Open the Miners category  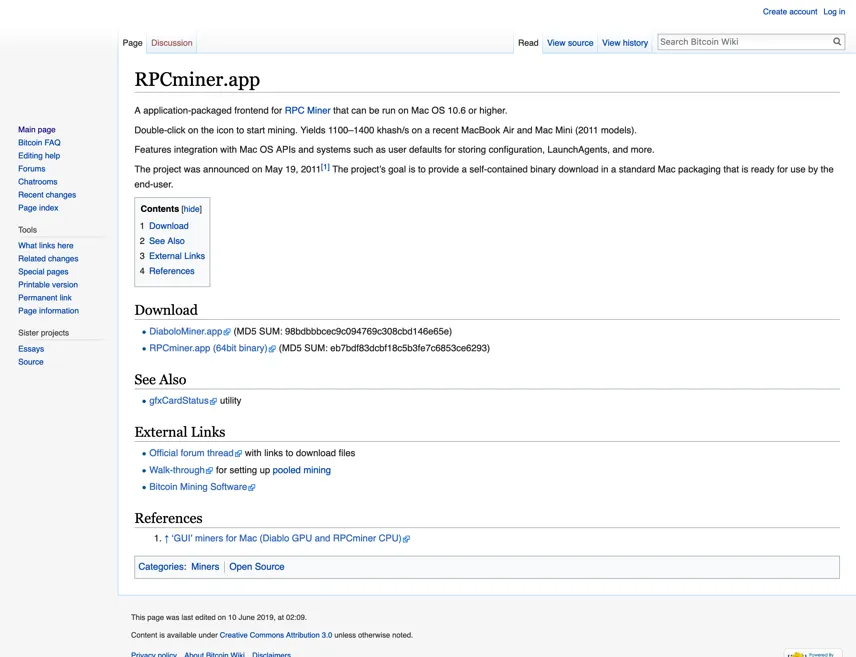tap(205, 567)
